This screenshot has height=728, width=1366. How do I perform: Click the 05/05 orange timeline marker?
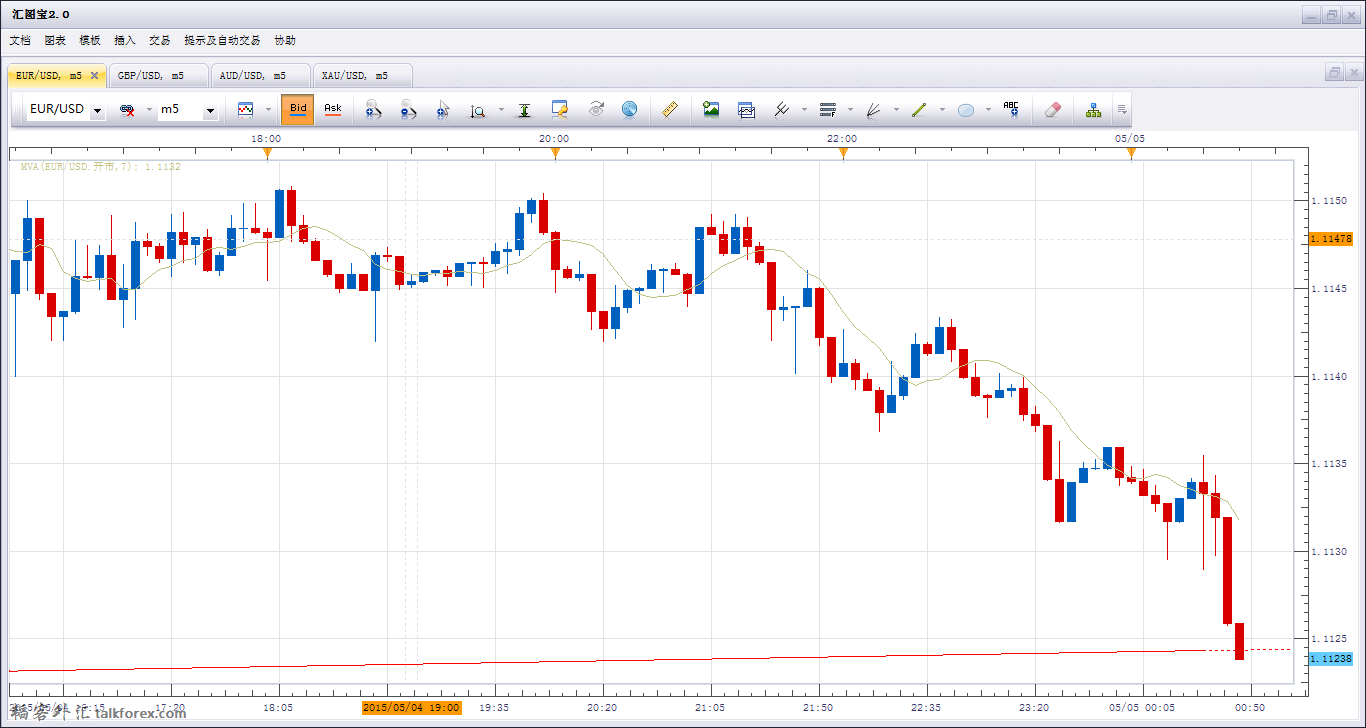[1131, 152]
